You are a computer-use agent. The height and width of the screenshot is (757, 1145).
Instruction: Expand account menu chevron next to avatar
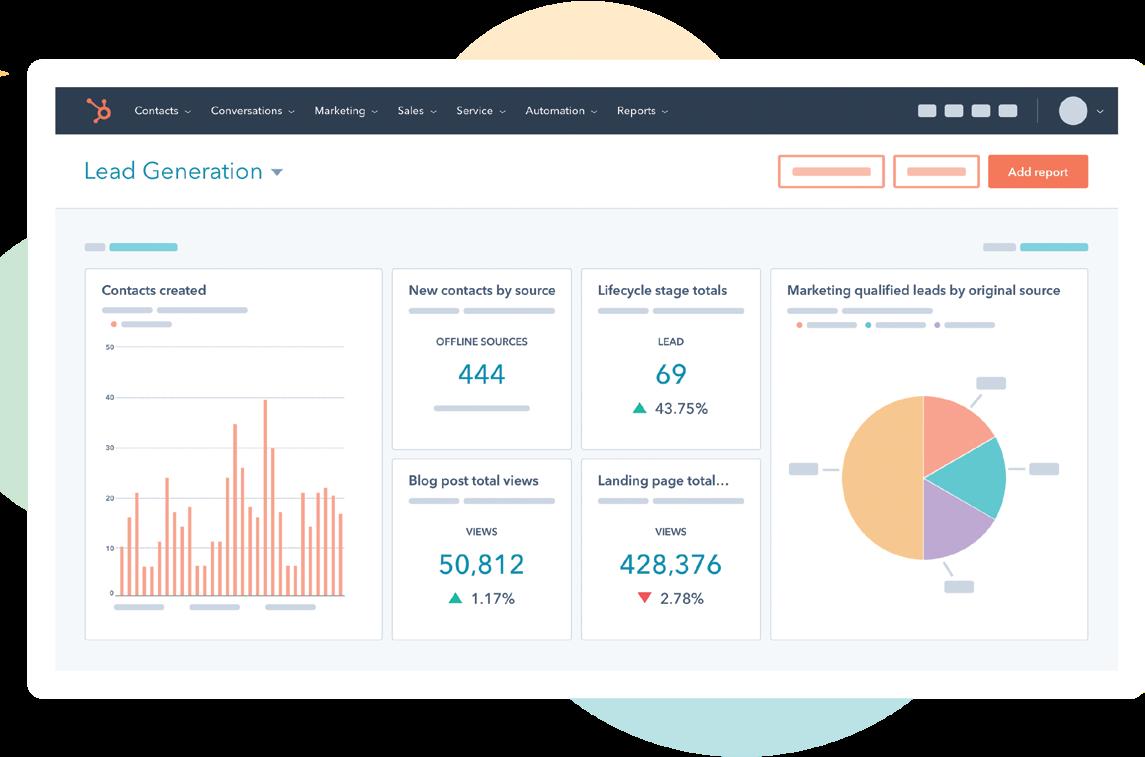[x=1100, y=112]
